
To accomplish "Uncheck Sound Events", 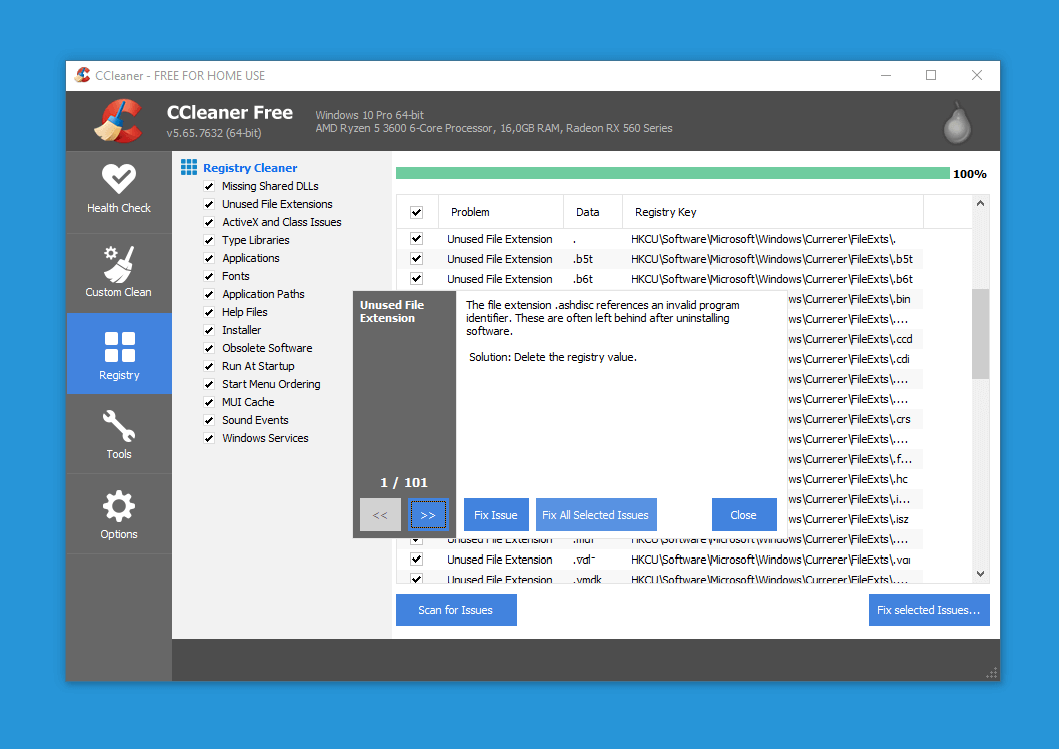I will (209, 420).
